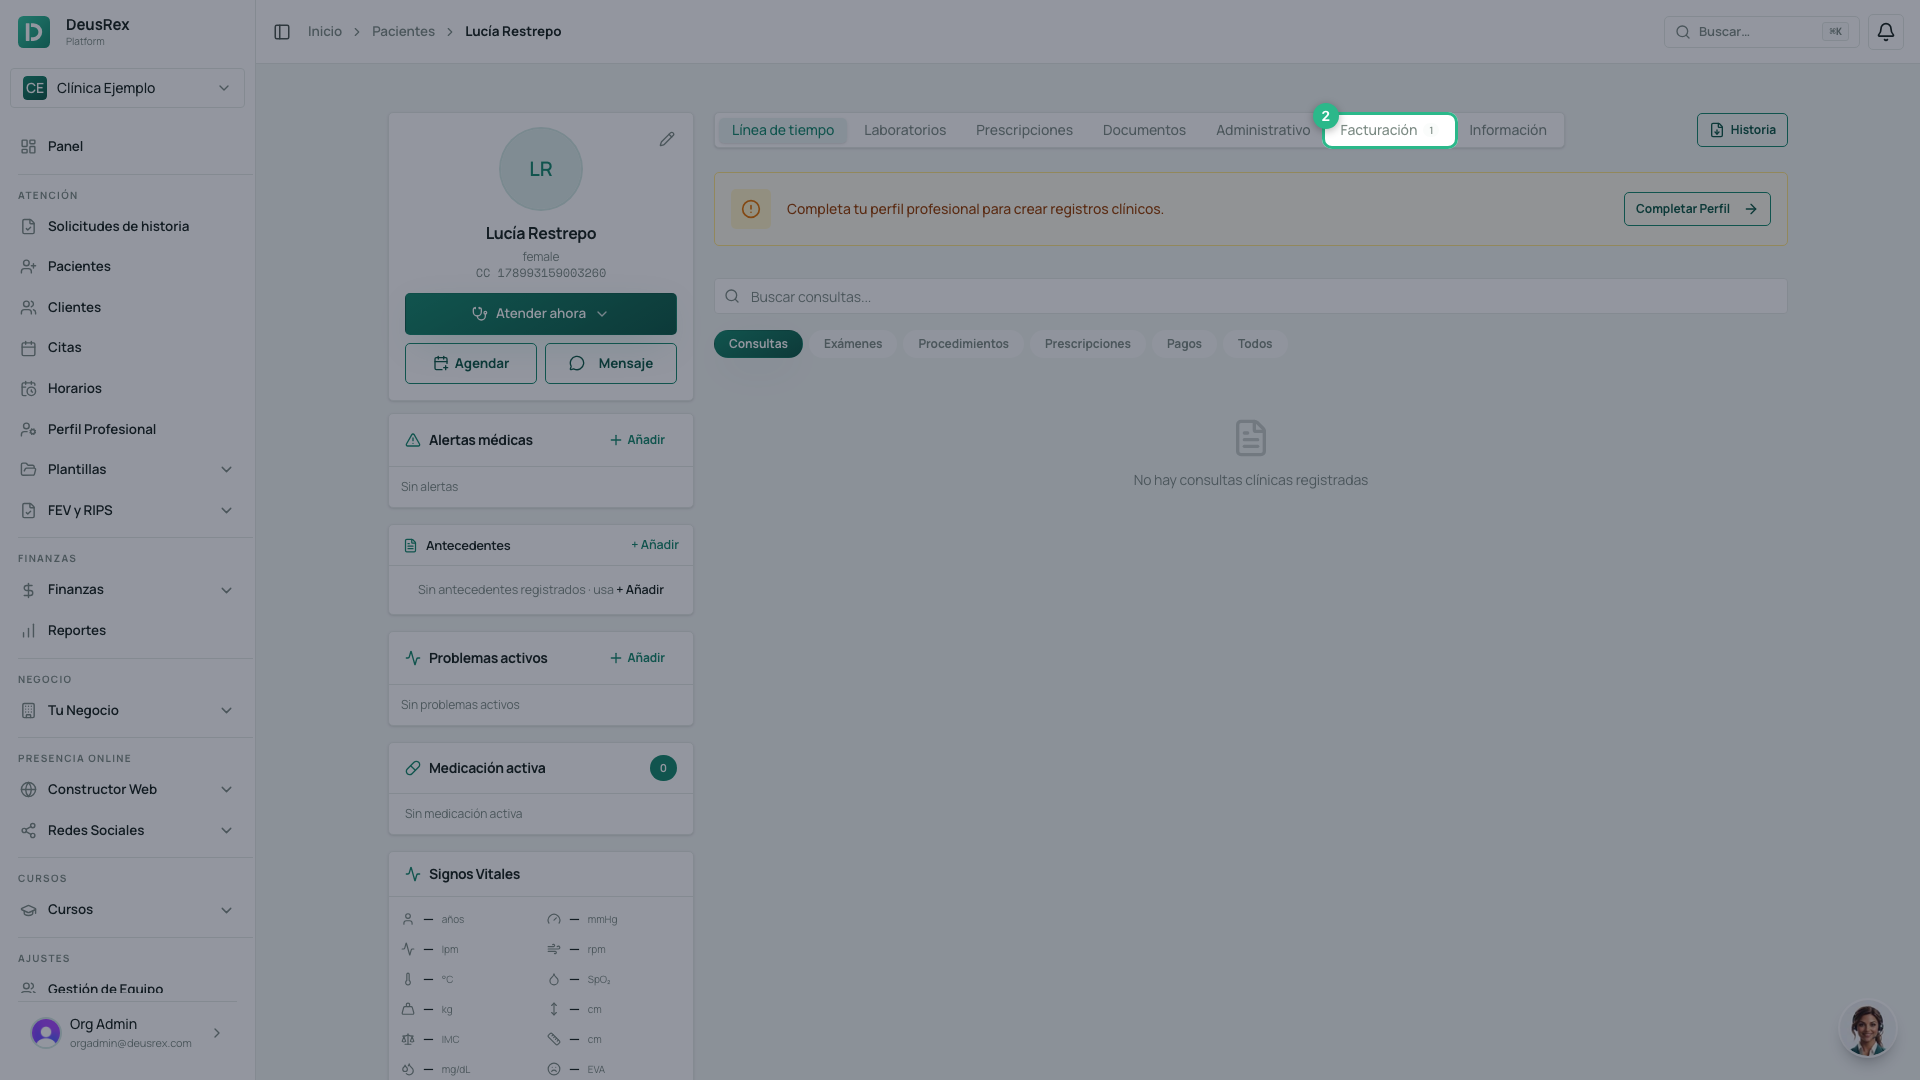Viewport: 1920px width, 1080px height.
Task: Click the warning icon in profile banner
Action: pyautogui.click(x=751, y=209)
